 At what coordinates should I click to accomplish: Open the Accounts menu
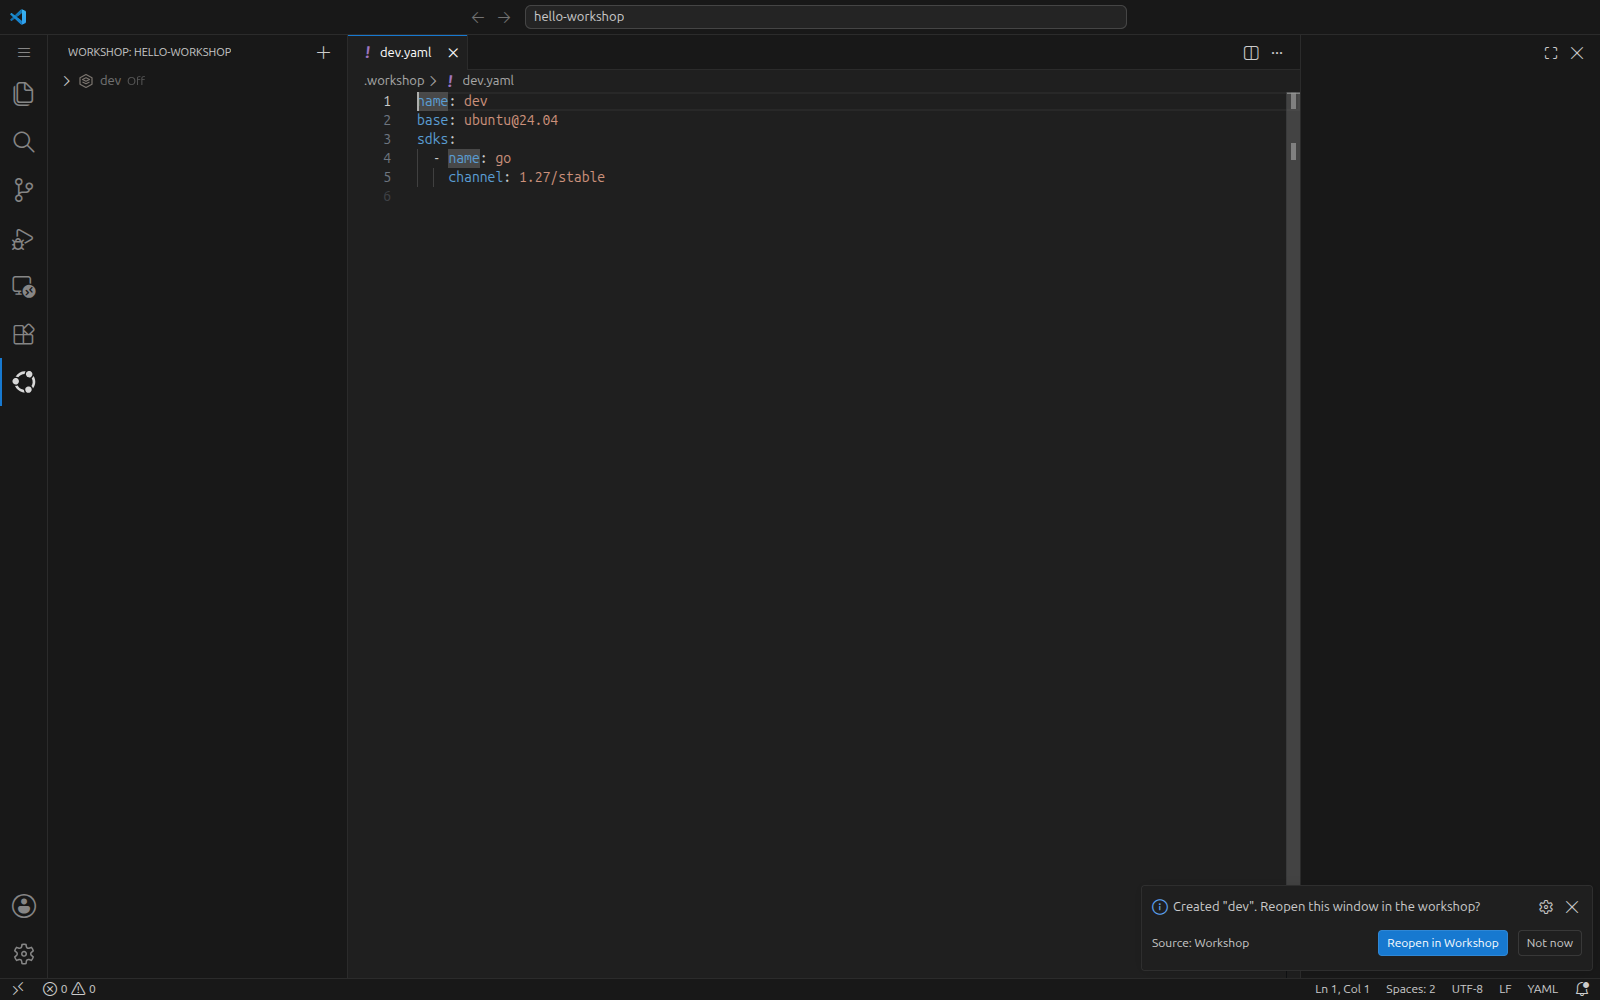click(23, 906)
